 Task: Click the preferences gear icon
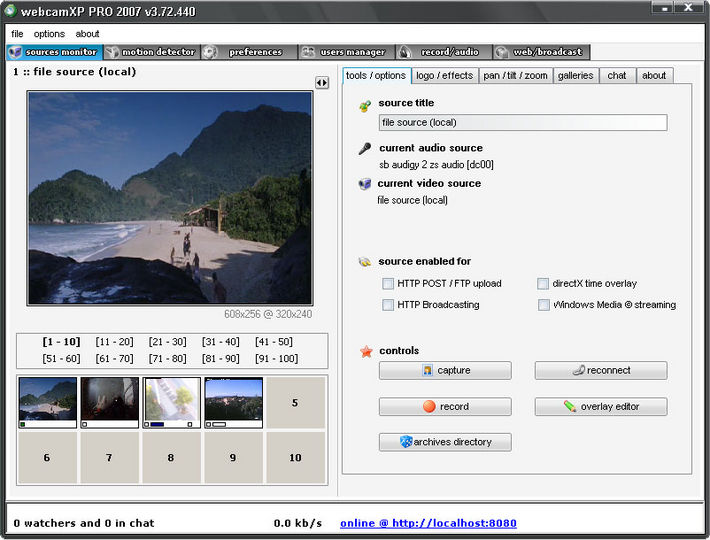click(210, 52)
